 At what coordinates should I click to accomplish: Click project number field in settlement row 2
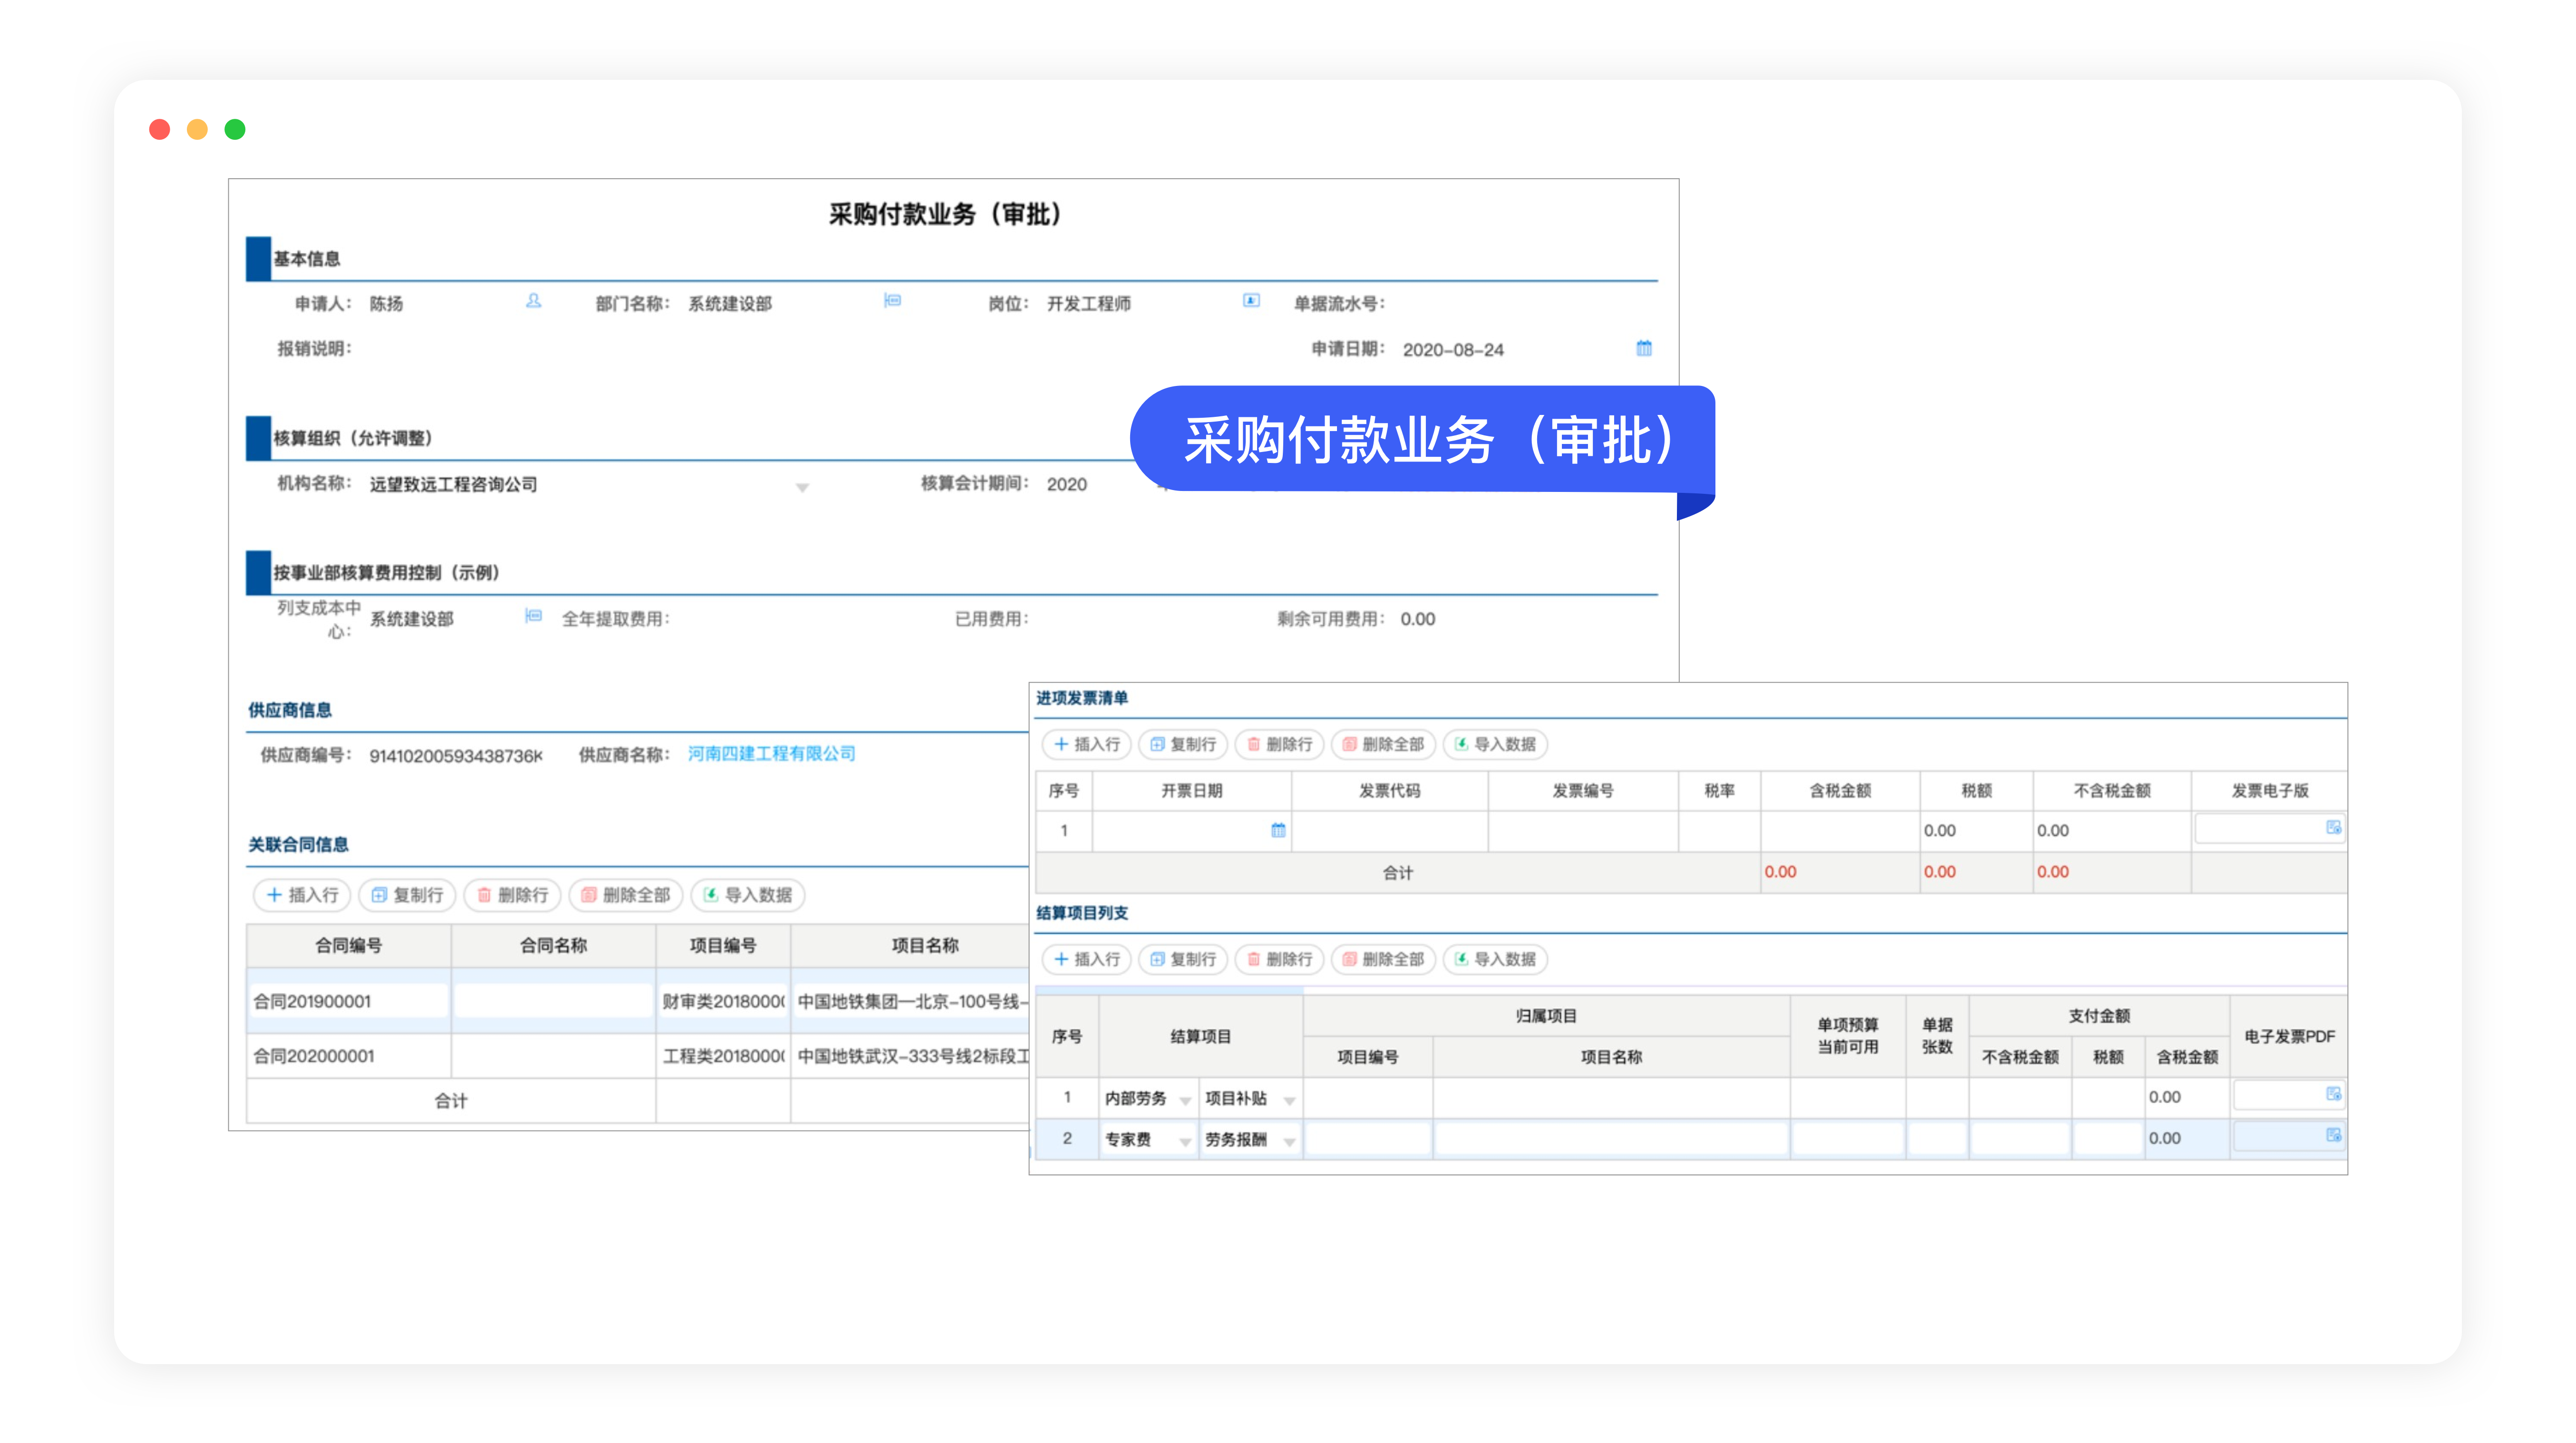point(1367,1139)
